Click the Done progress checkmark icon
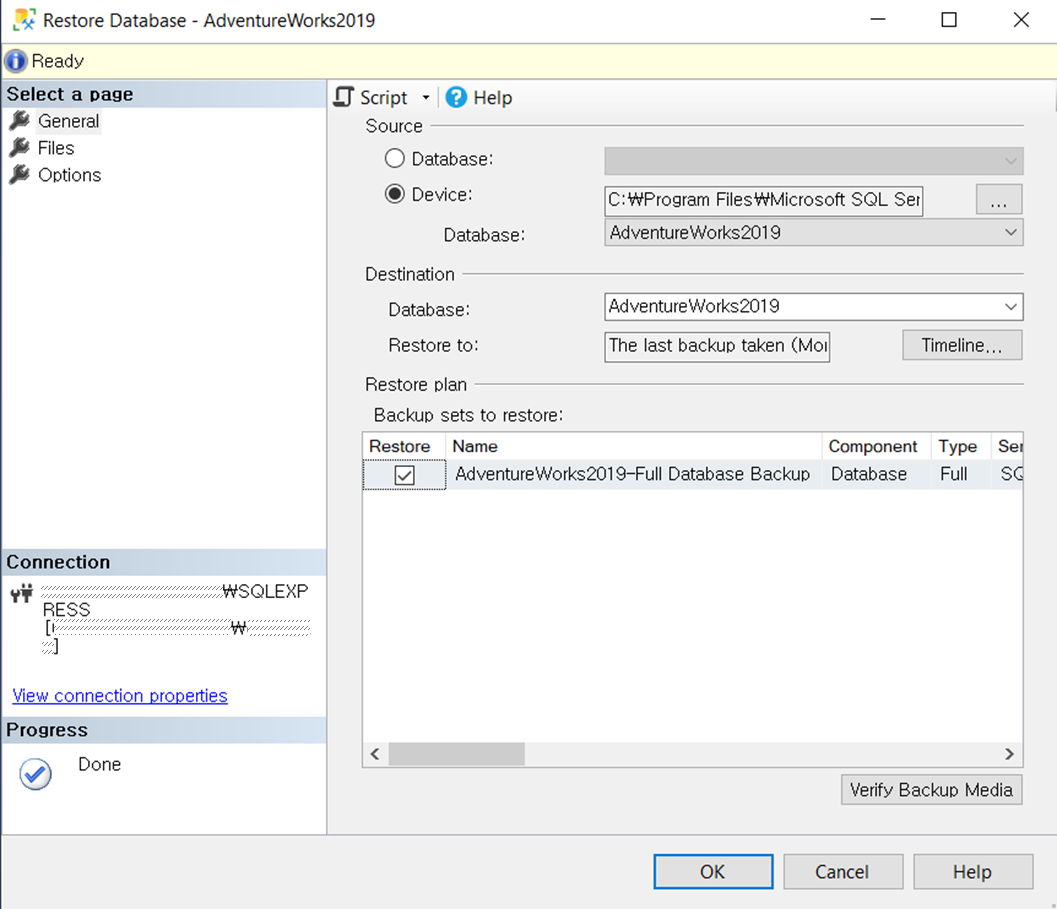This screenshot has width=1057, height=909. tap(35, 773)
